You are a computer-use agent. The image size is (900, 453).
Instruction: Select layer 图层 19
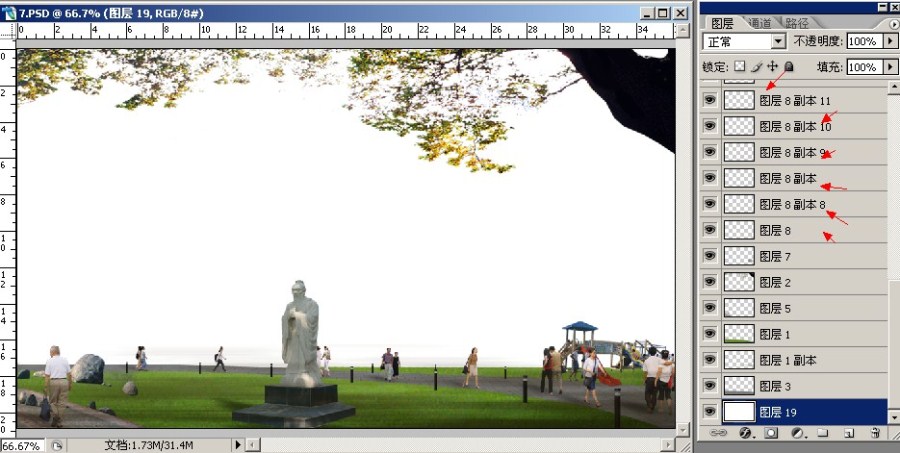click(x=804, y=412)
